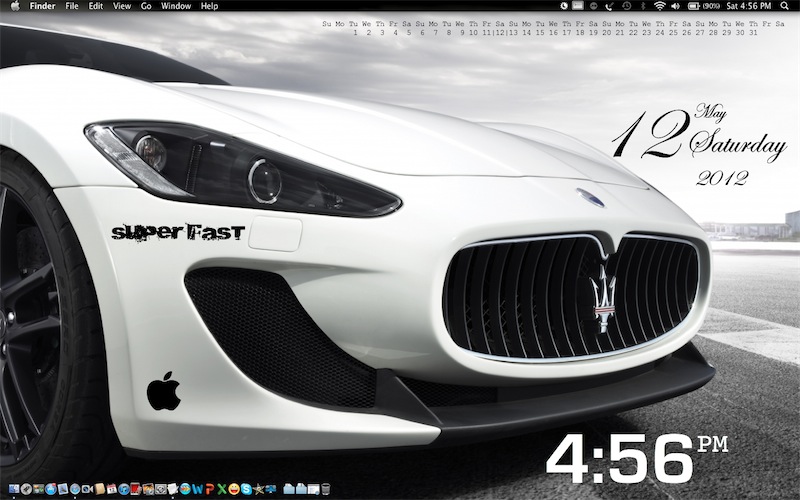Open iMovie star icon in Dock
The height and width of the screenshot is (500, 800).
point(258,489)
